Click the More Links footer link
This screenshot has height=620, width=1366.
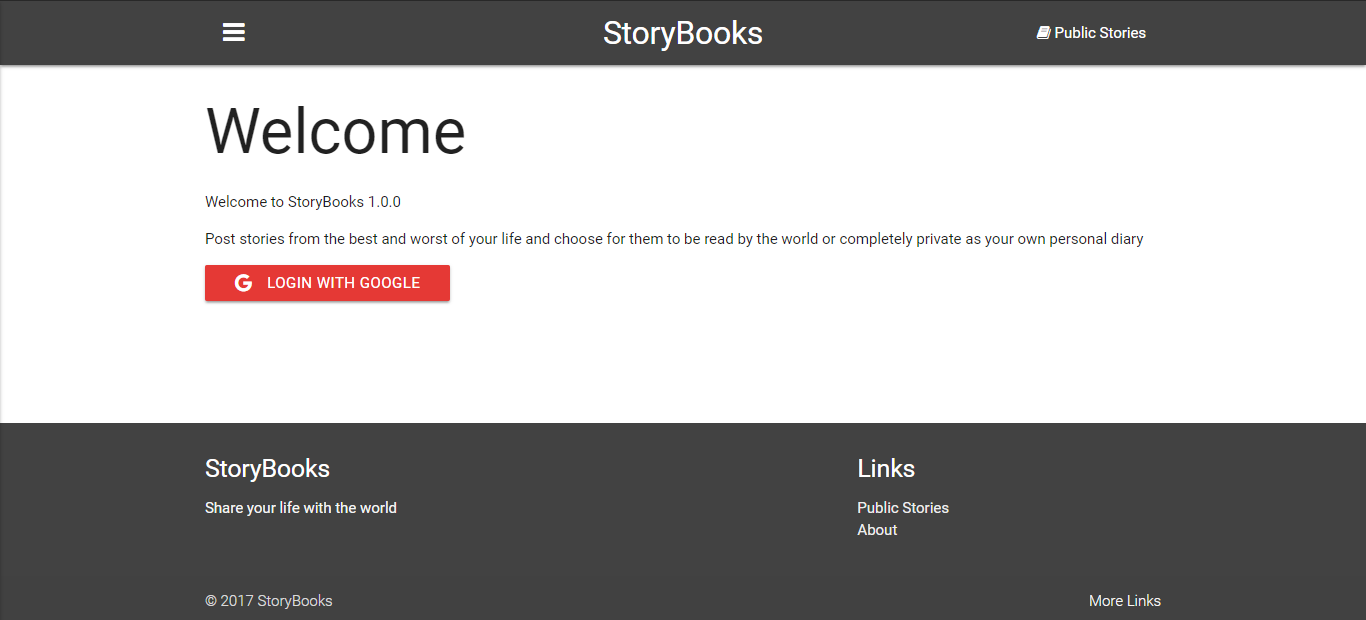(1125, 601)
